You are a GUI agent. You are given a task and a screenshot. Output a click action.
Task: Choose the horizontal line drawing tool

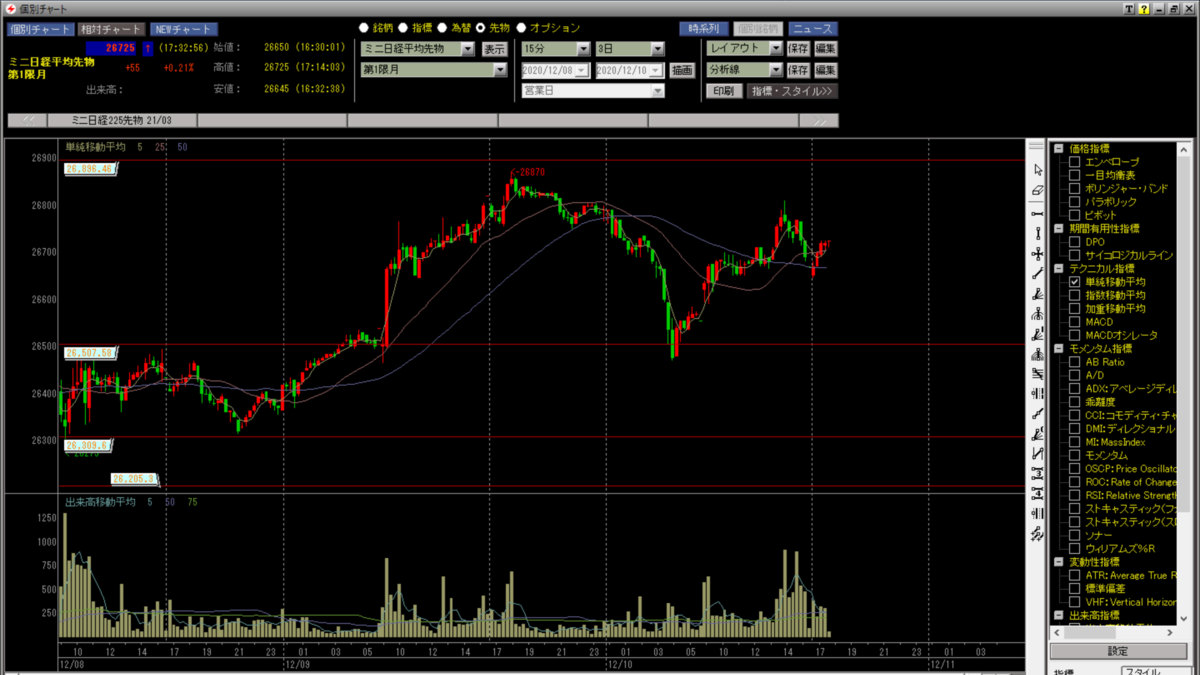click(1037, 214)
